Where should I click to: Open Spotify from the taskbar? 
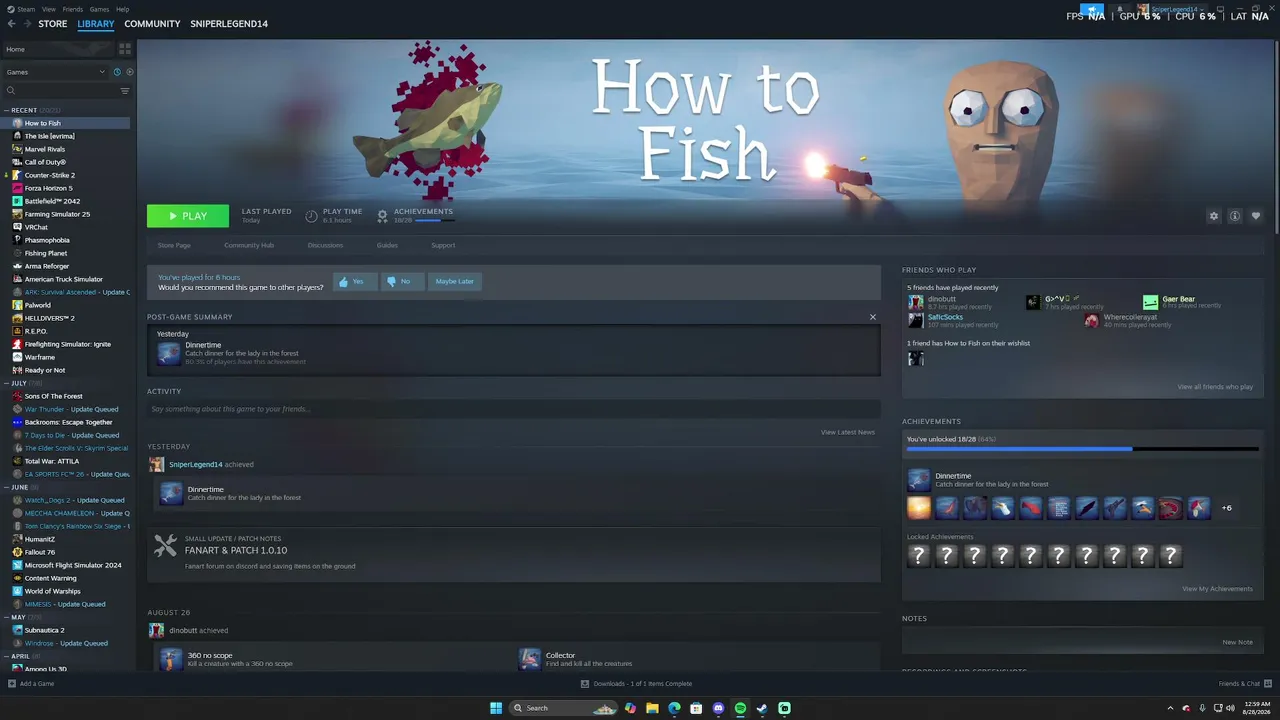pos(740,708)
